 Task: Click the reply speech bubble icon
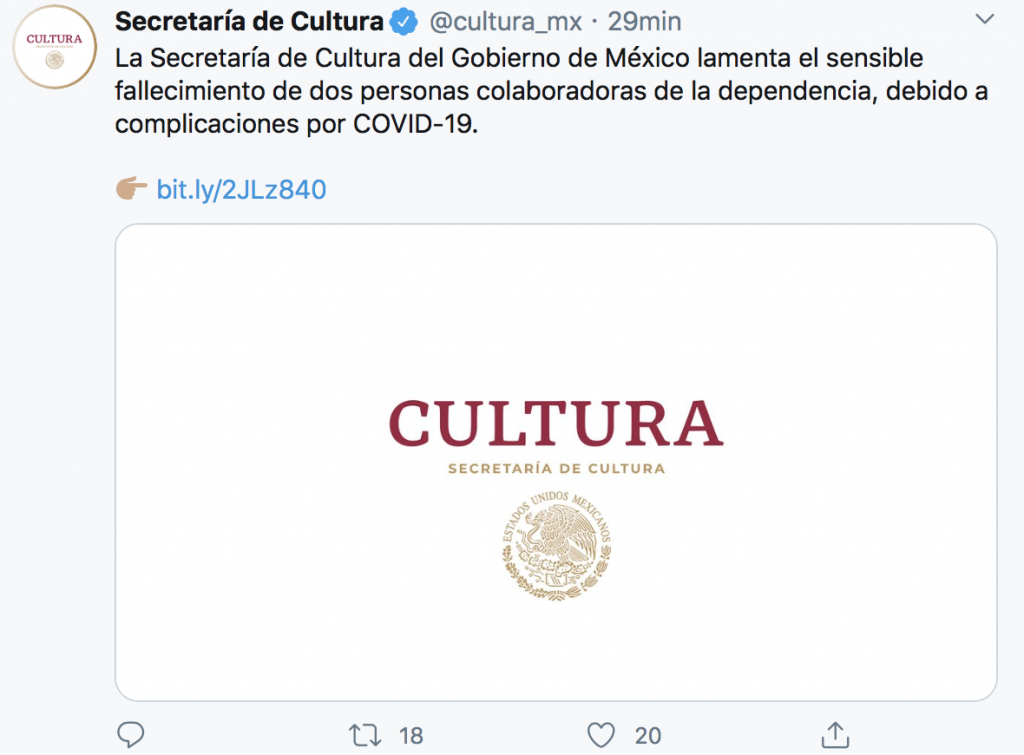pyautogui.click(x=131, y=735)
